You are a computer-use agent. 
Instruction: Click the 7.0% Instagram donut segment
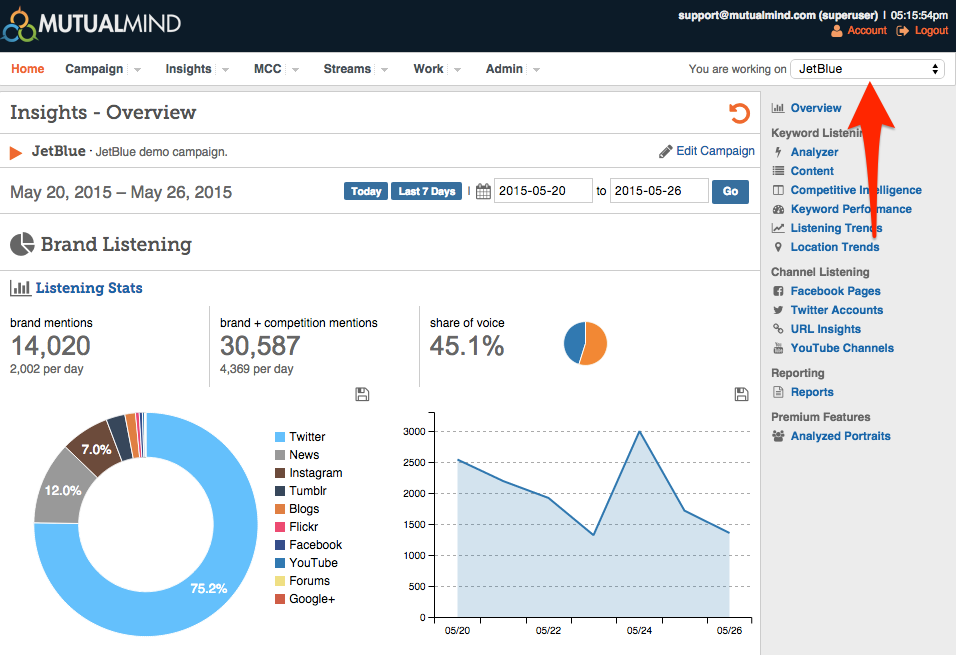[95, 449]
